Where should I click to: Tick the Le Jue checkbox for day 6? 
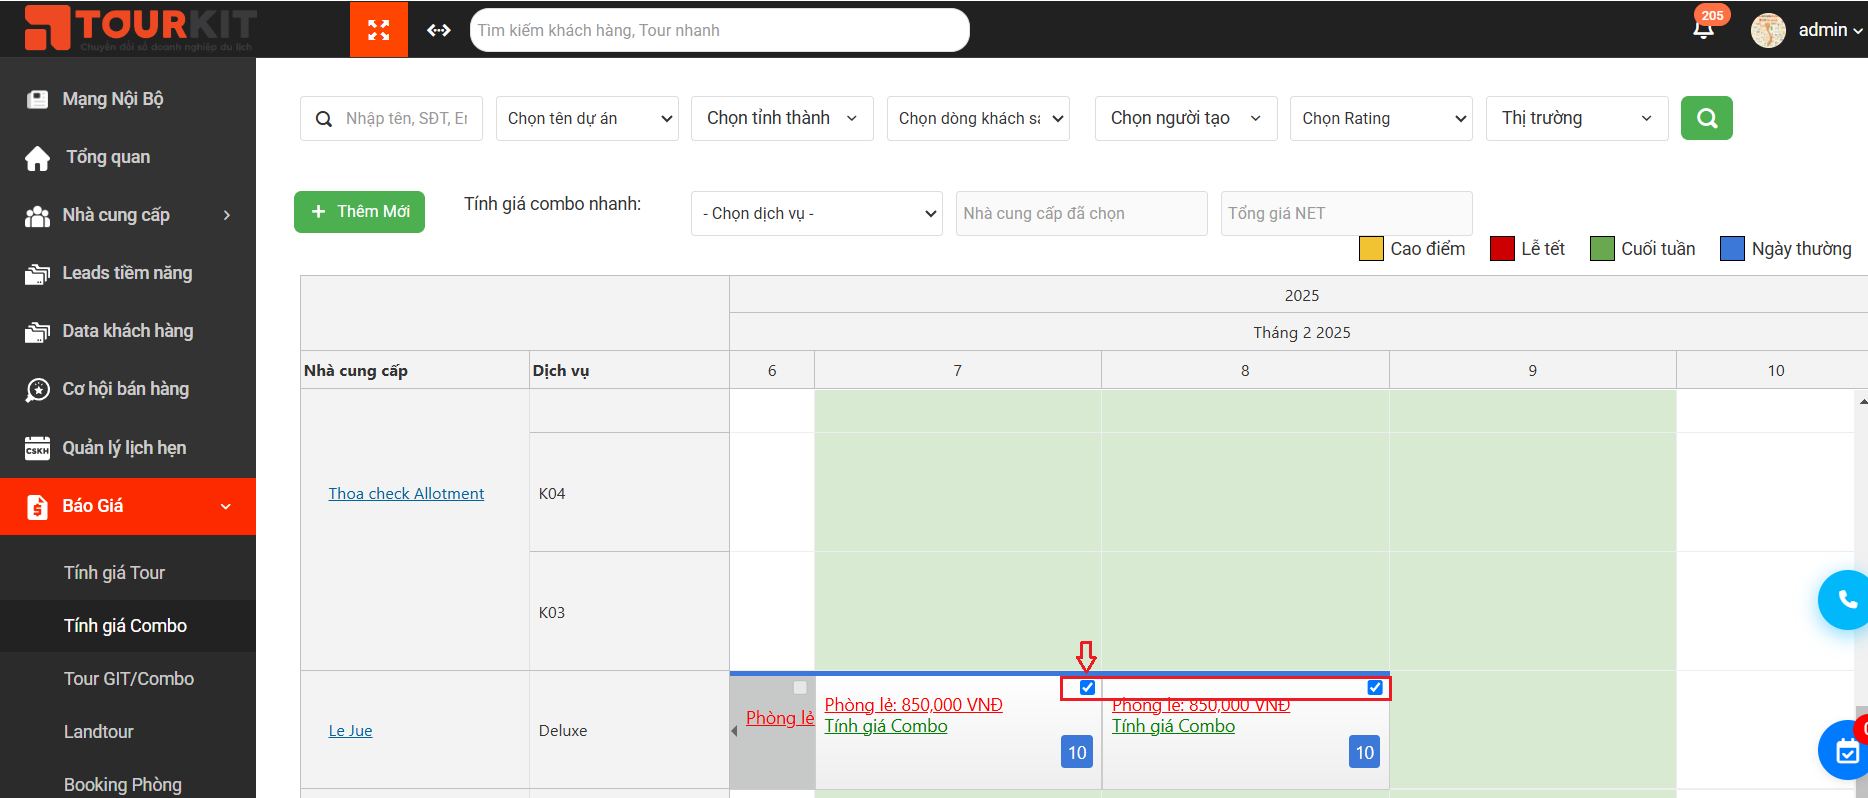[x=800, y=687]
